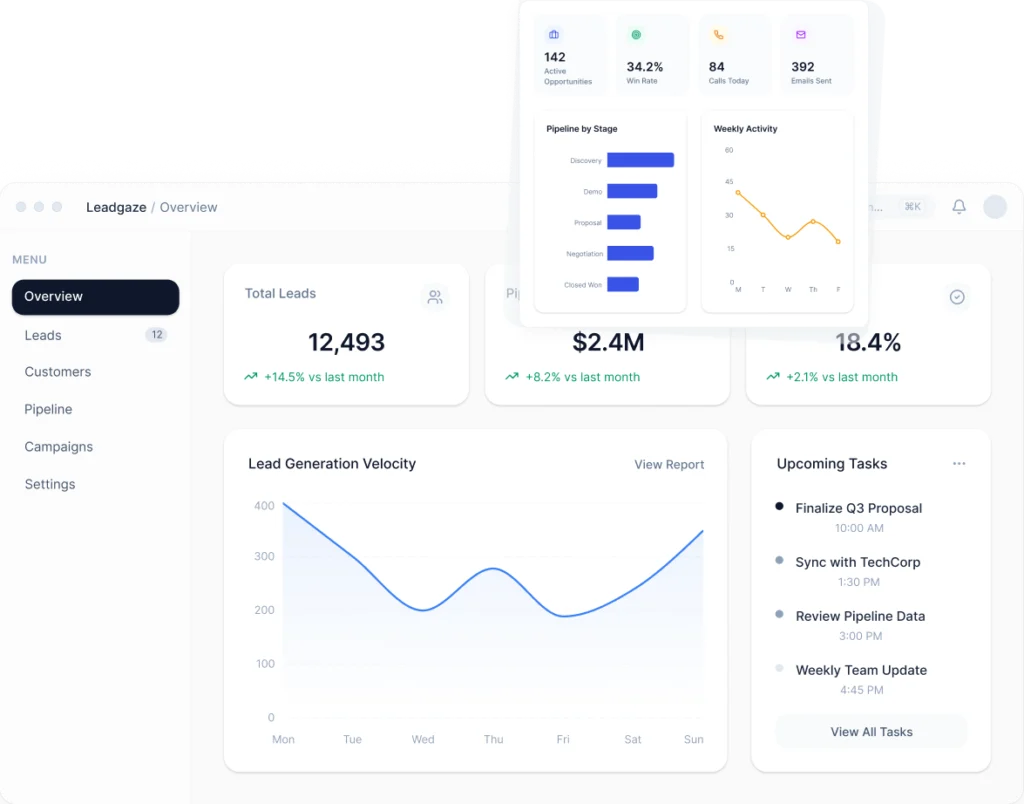This screenshot has height=804, width=1024.
Task: Click the Discovery bar in Pipeline by Stage
Action: pyautogui.click(x=640, y=160)
